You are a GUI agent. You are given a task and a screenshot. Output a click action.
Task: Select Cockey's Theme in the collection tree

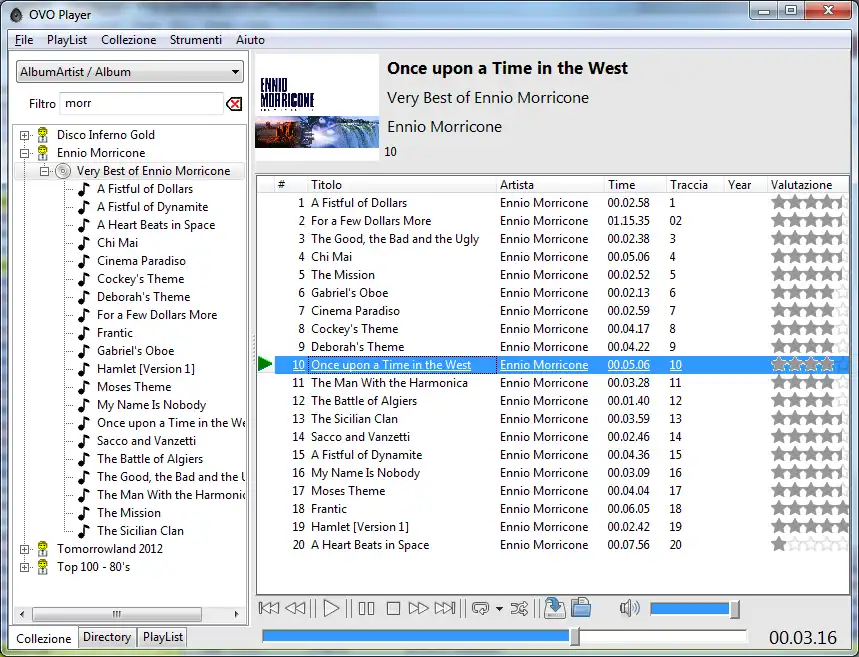tap(140, 279)
